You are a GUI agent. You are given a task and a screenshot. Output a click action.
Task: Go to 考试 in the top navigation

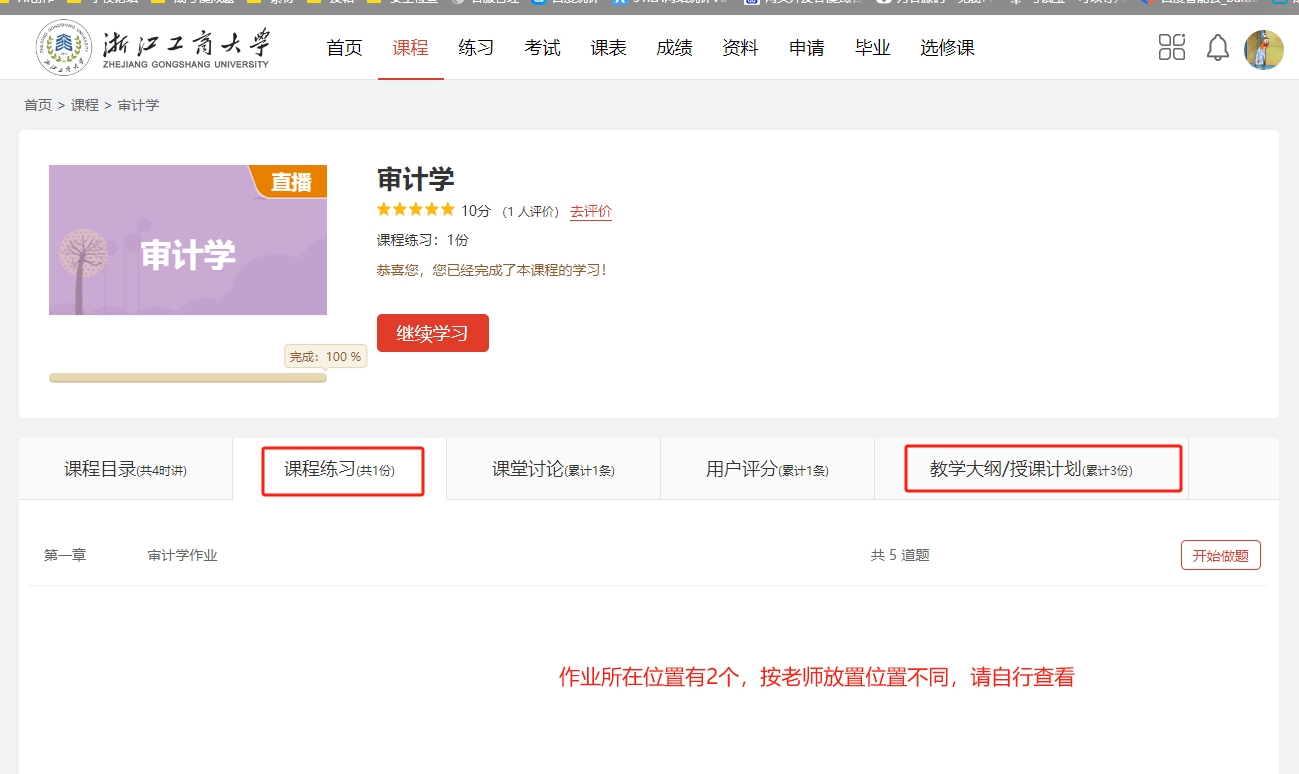point(542,48)
